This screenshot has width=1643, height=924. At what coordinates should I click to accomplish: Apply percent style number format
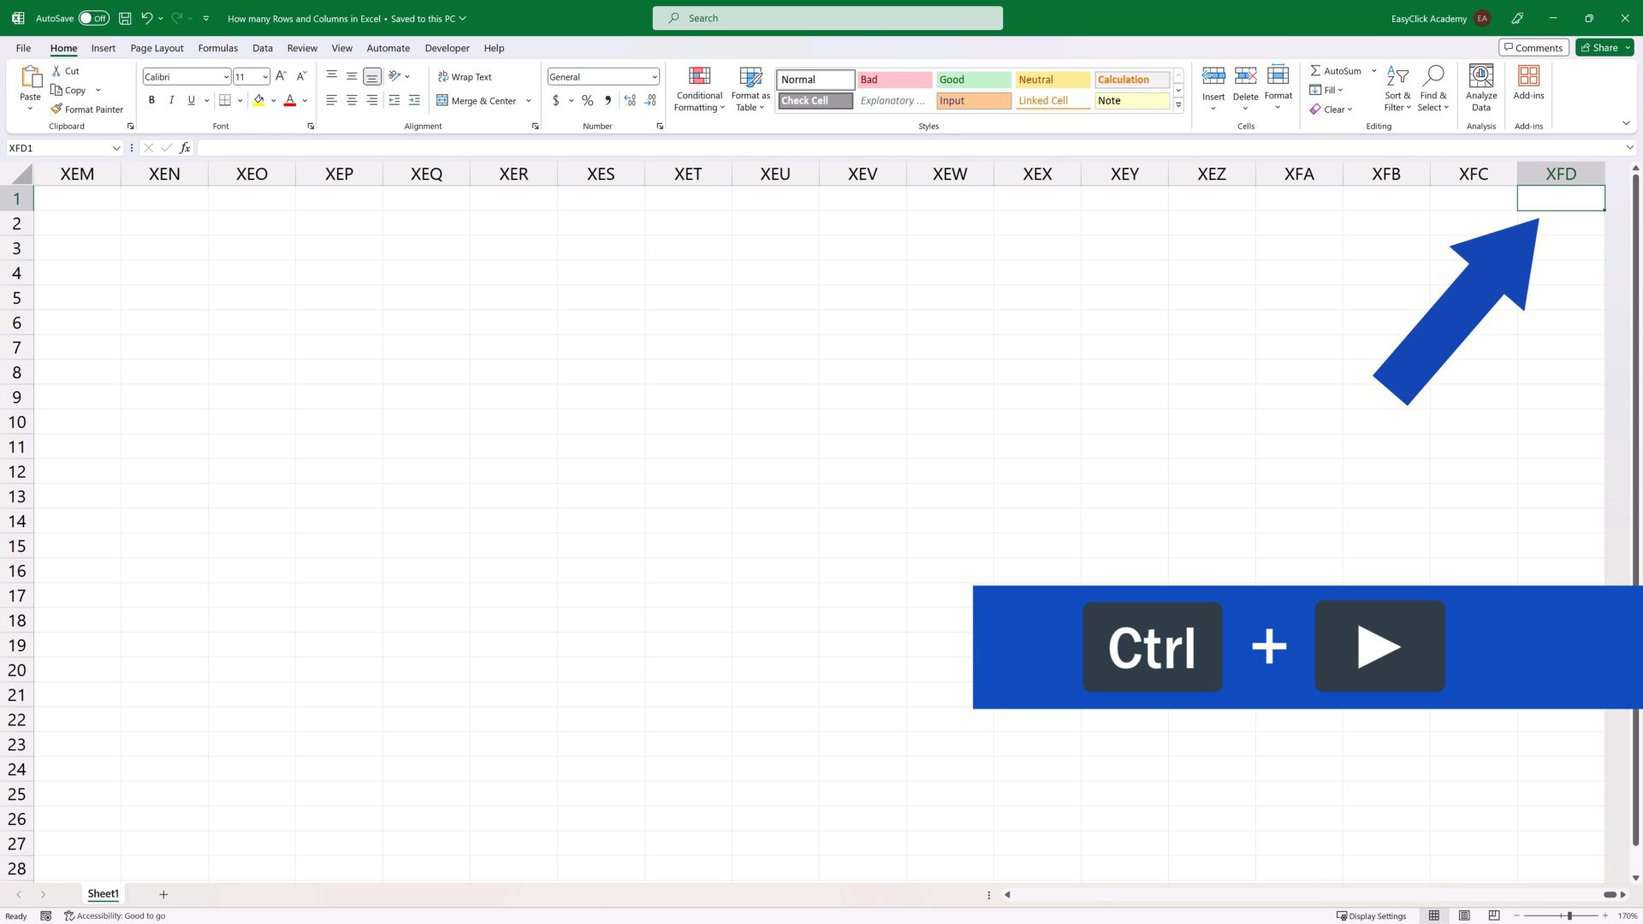[x=587, y=100]
